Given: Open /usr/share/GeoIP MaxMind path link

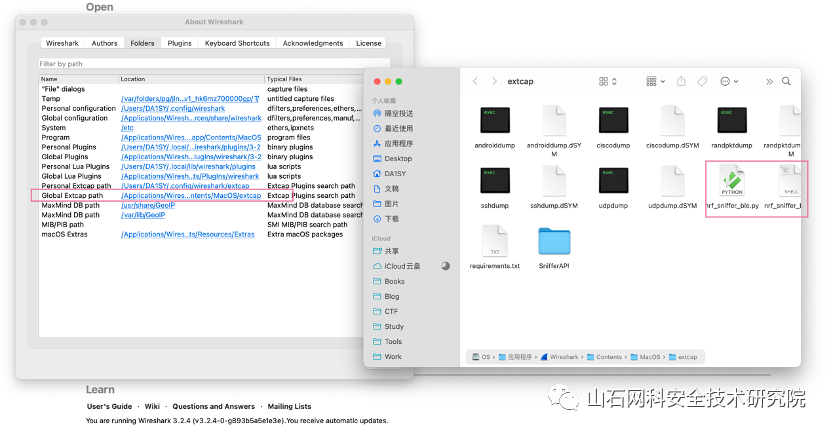Looking at the screenshot, I should [x=148, y=205].
